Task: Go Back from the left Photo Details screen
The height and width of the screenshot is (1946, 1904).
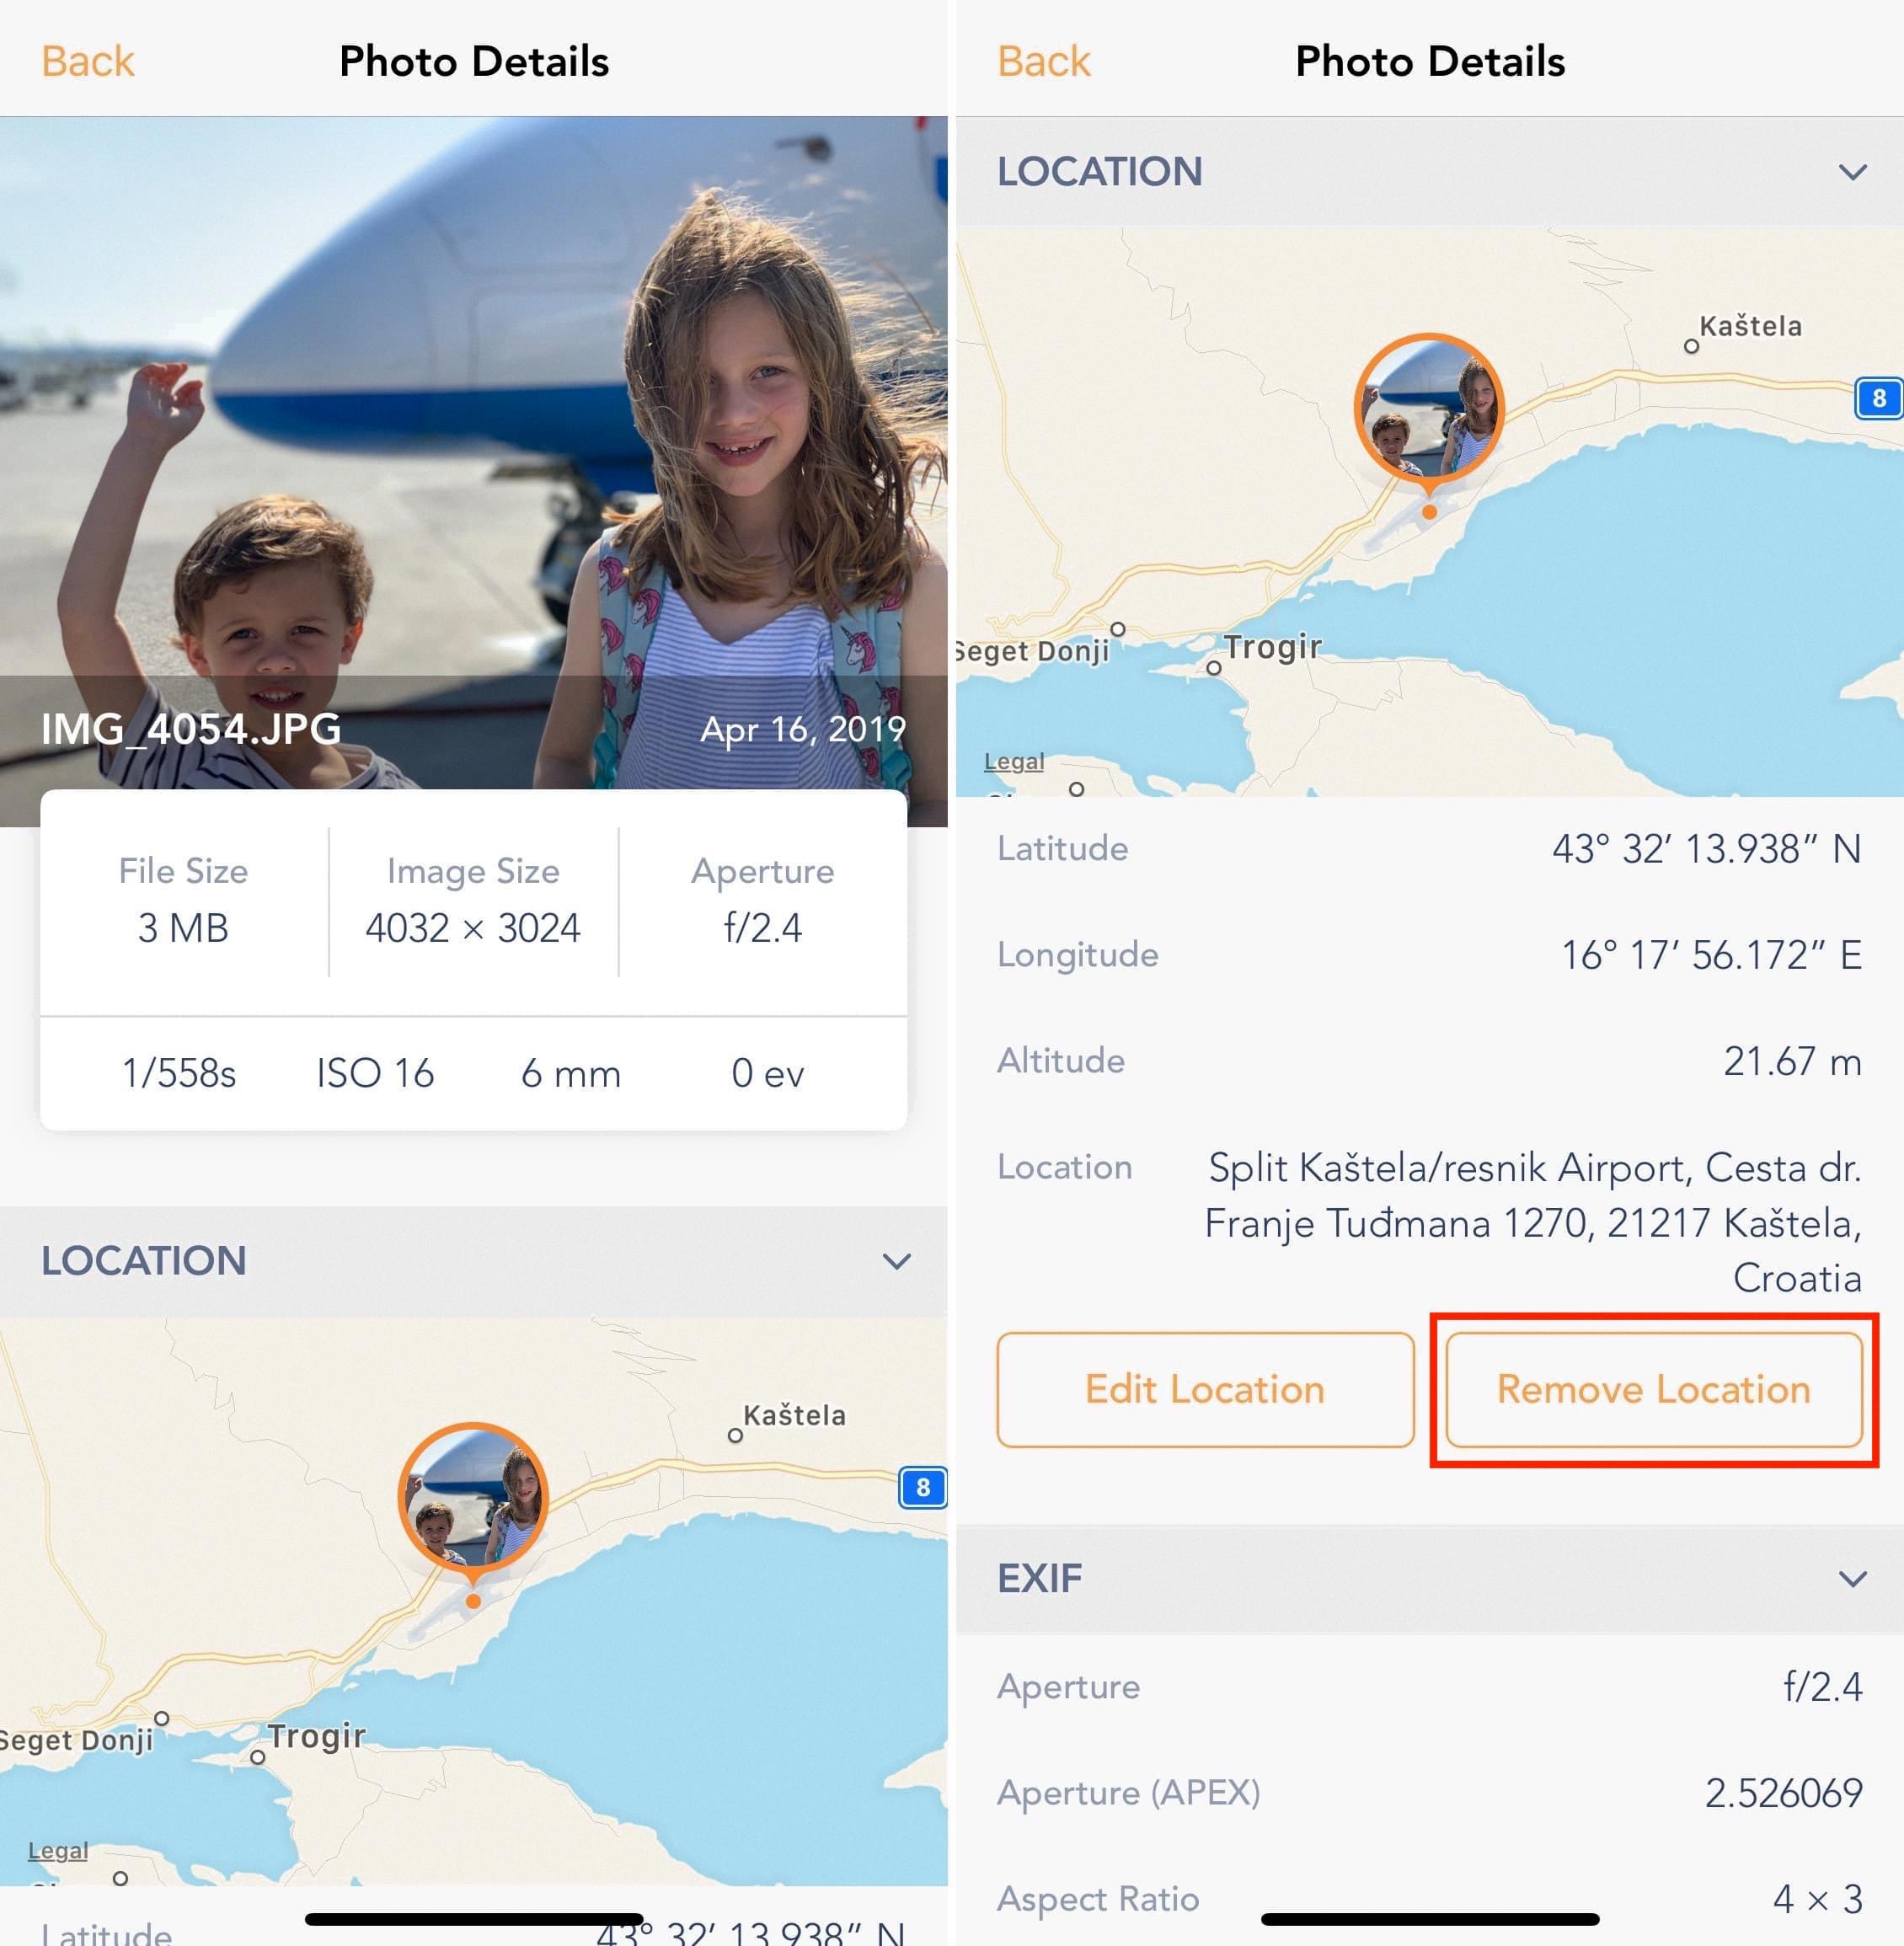Action: point(88,62)
